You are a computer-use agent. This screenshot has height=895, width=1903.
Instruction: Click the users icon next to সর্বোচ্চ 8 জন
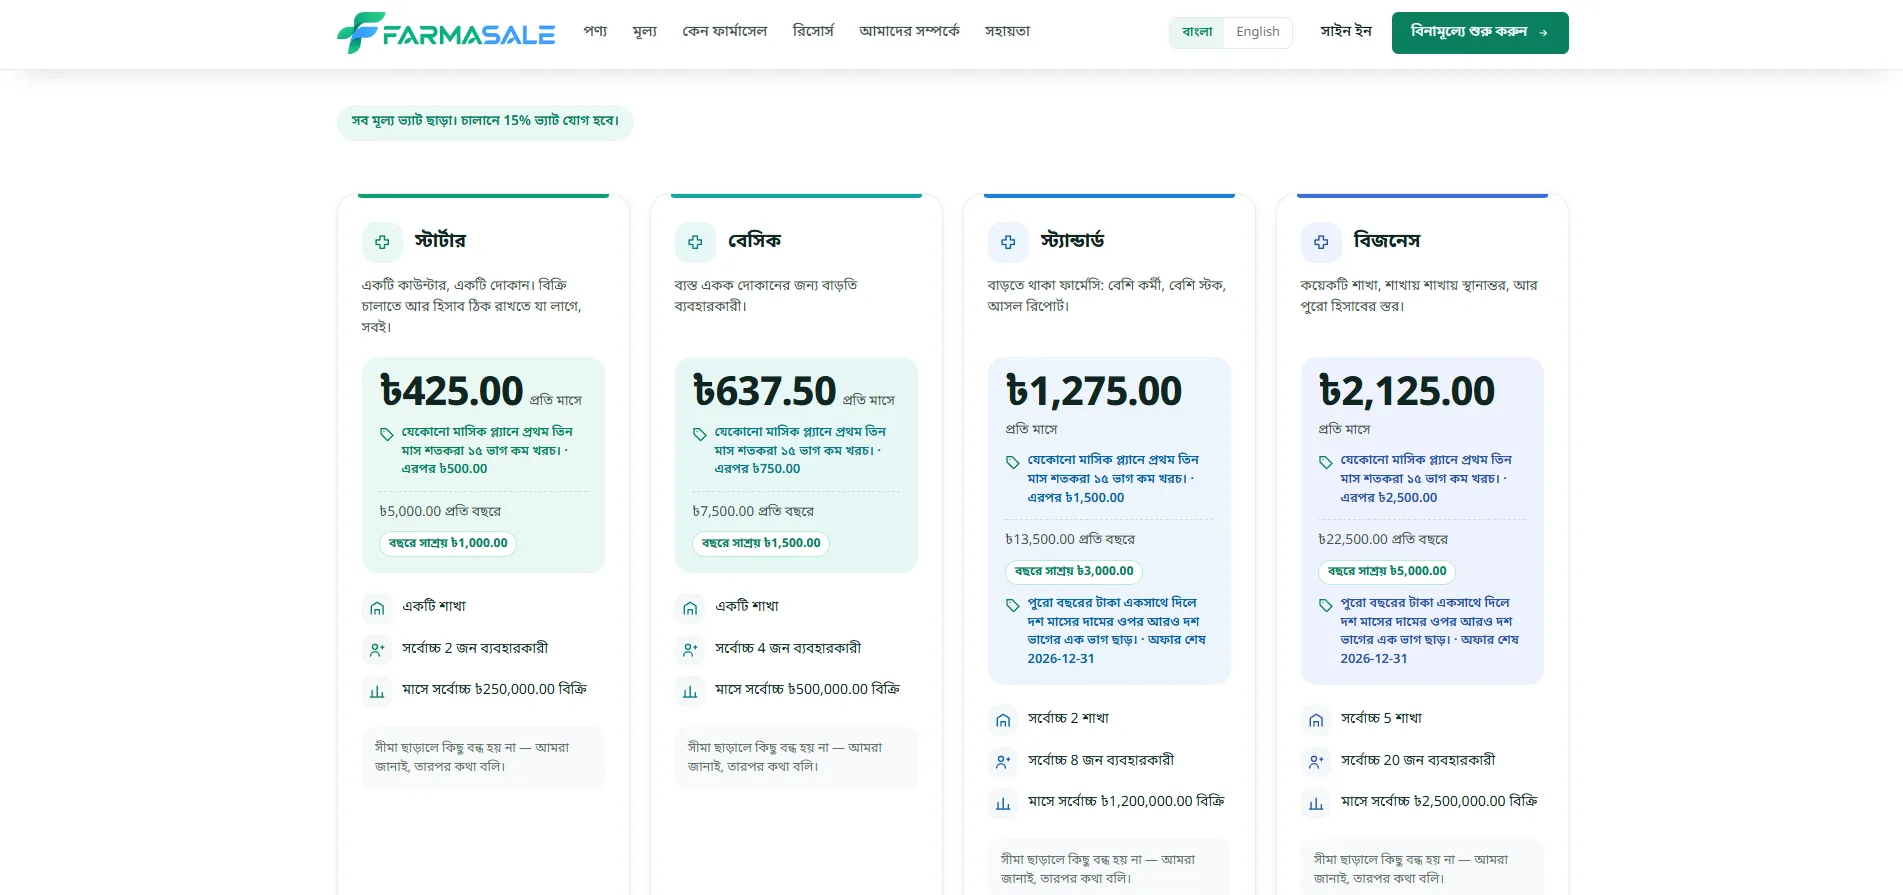[1003, 761]
